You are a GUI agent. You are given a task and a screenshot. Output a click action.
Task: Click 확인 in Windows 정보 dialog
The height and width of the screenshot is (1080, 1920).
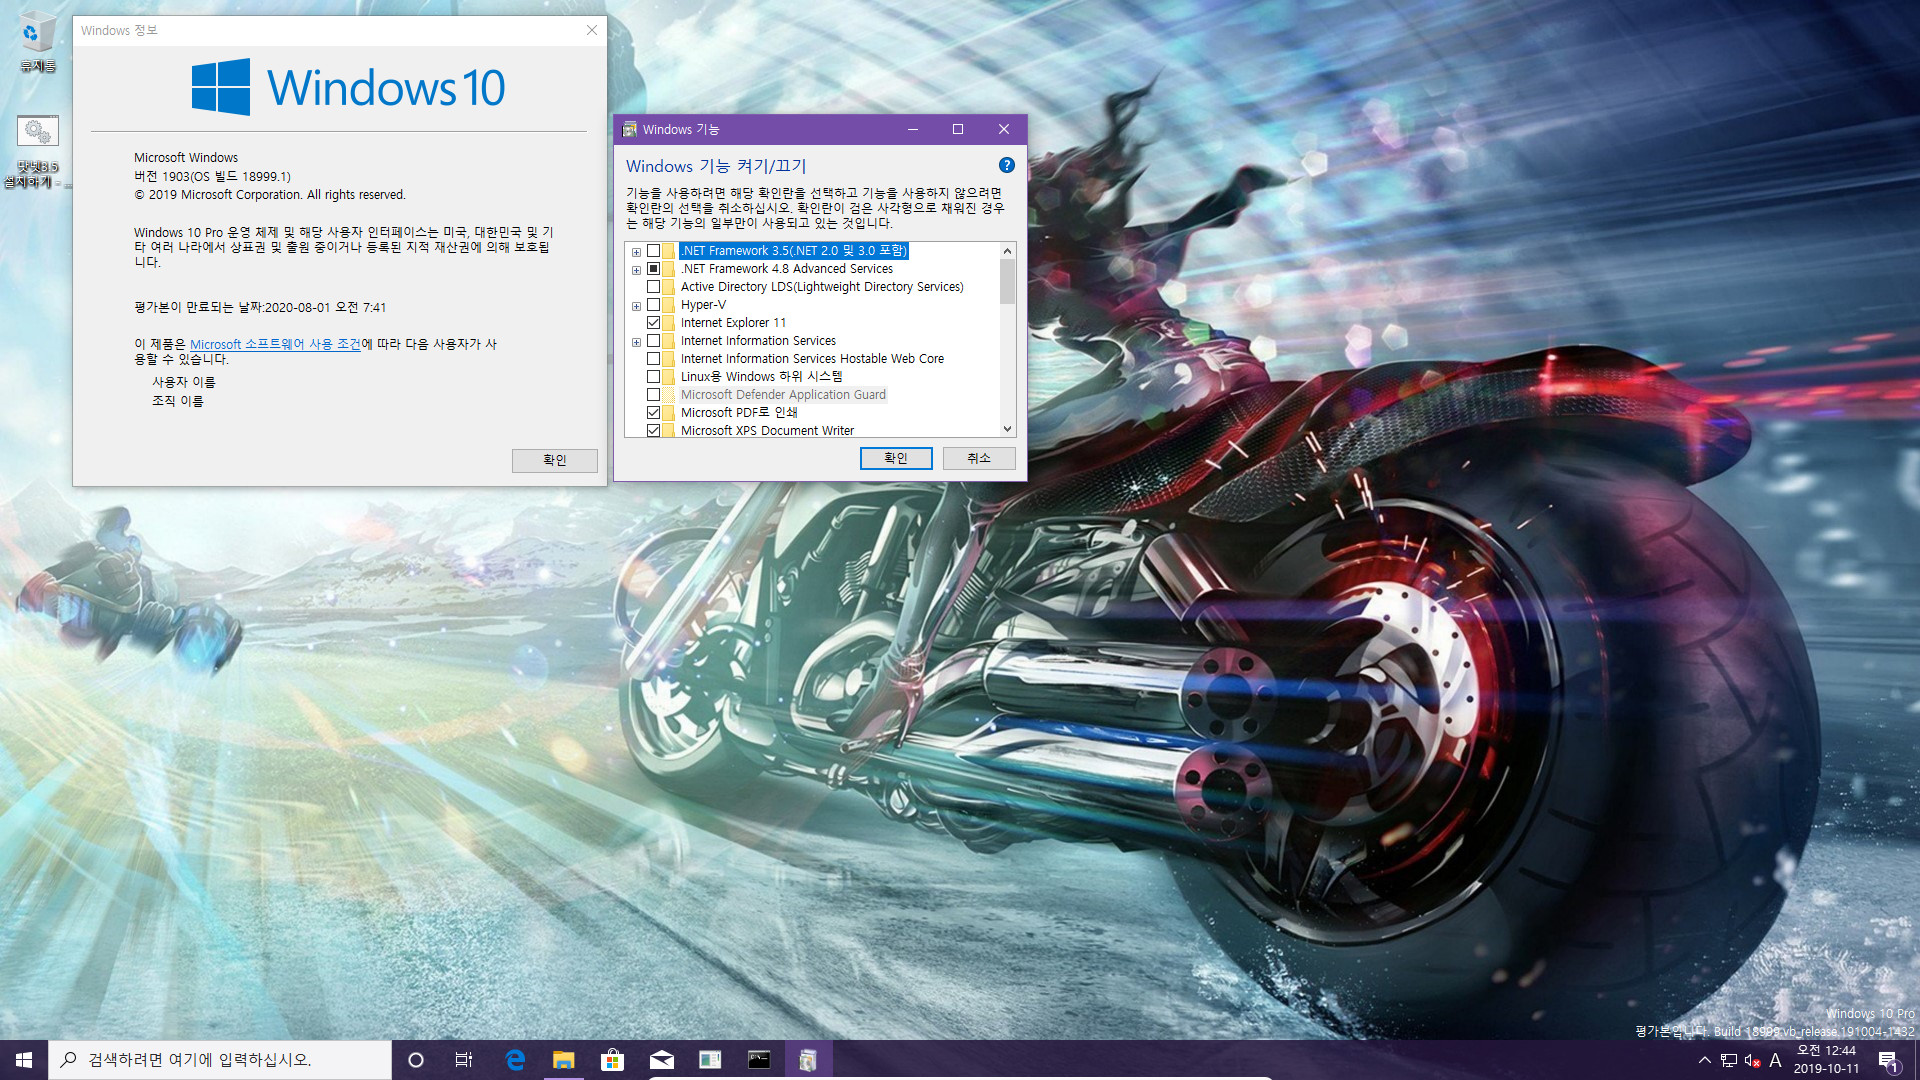pos(554,460)
